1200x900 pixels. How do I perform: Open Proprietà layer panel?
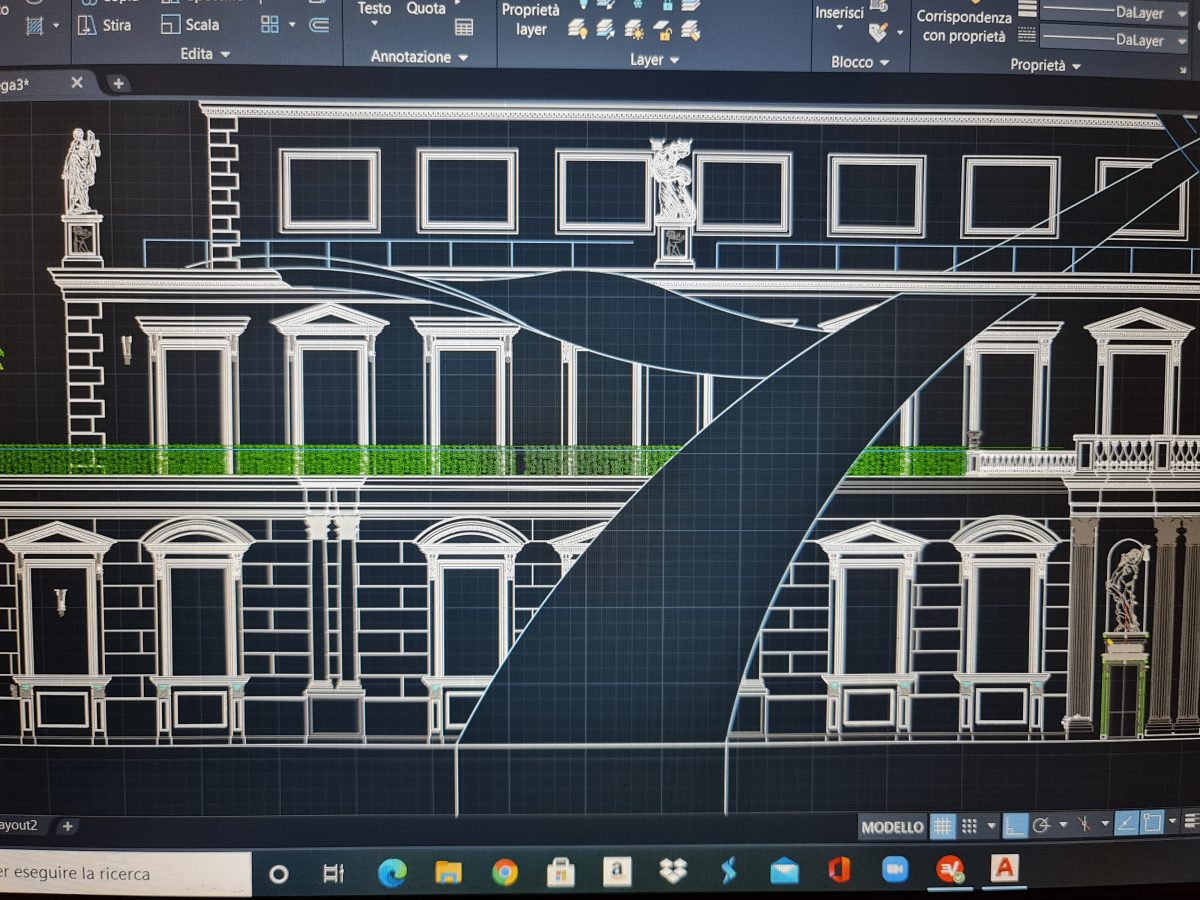531,20
